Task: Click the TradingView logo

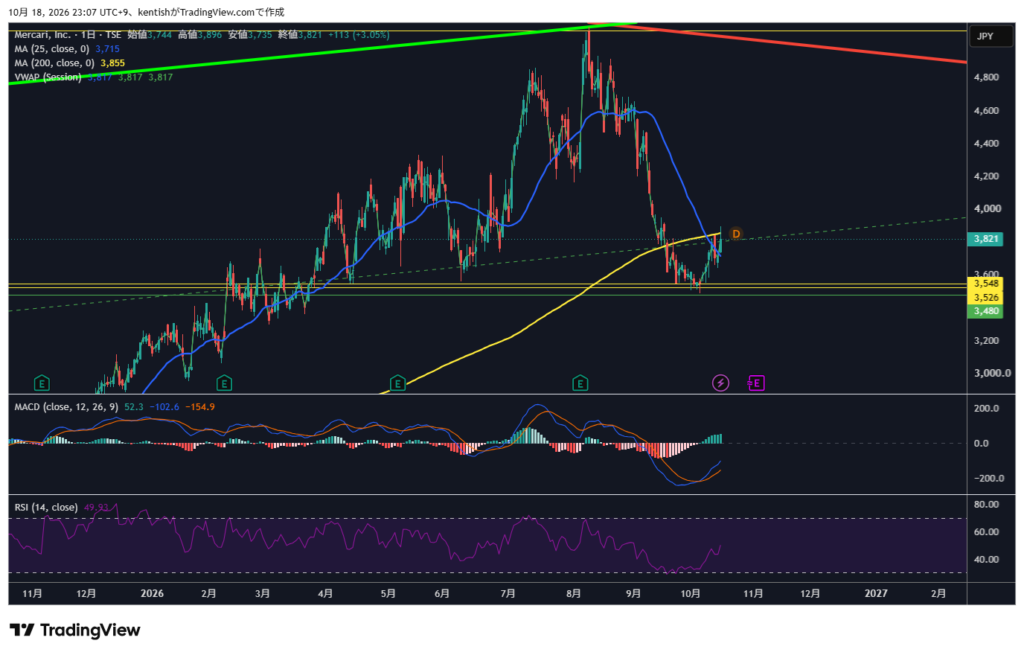Action: 75,630
